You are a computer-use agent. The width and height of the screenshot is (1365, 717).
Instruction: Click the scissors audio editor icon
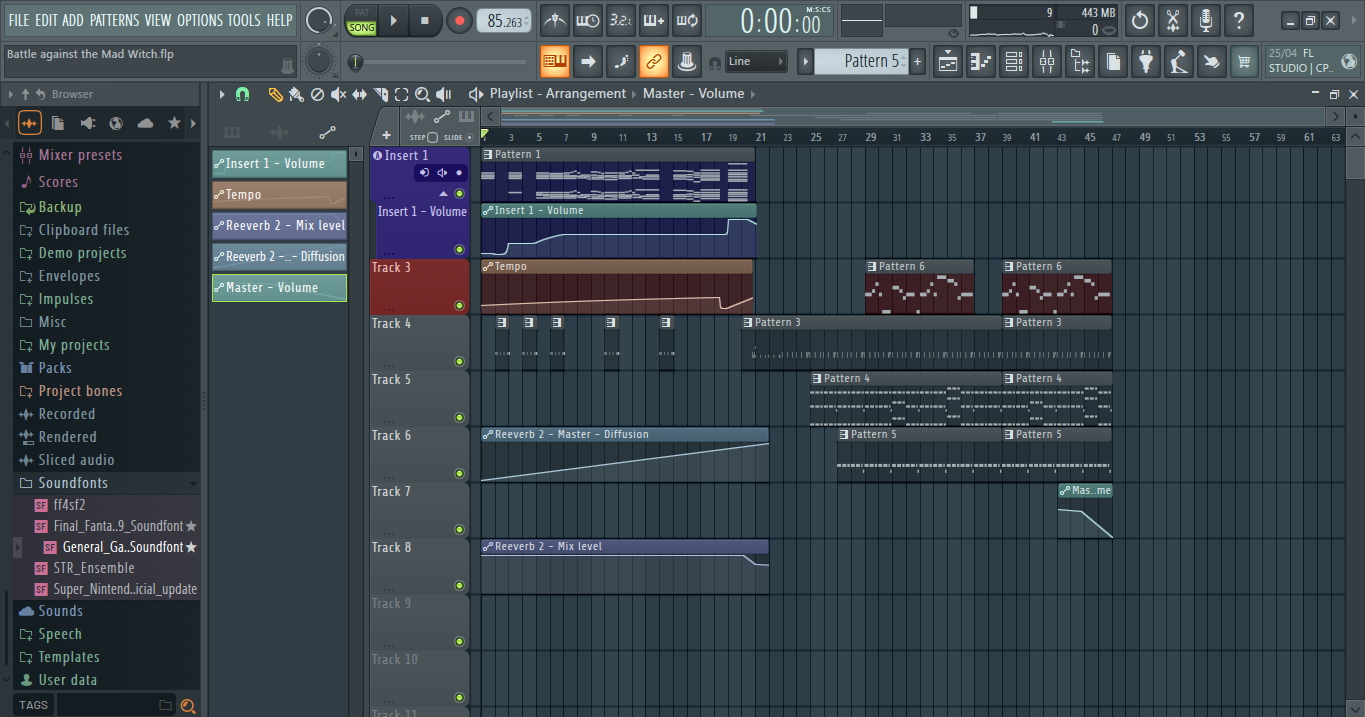[x=1173, y=20]
